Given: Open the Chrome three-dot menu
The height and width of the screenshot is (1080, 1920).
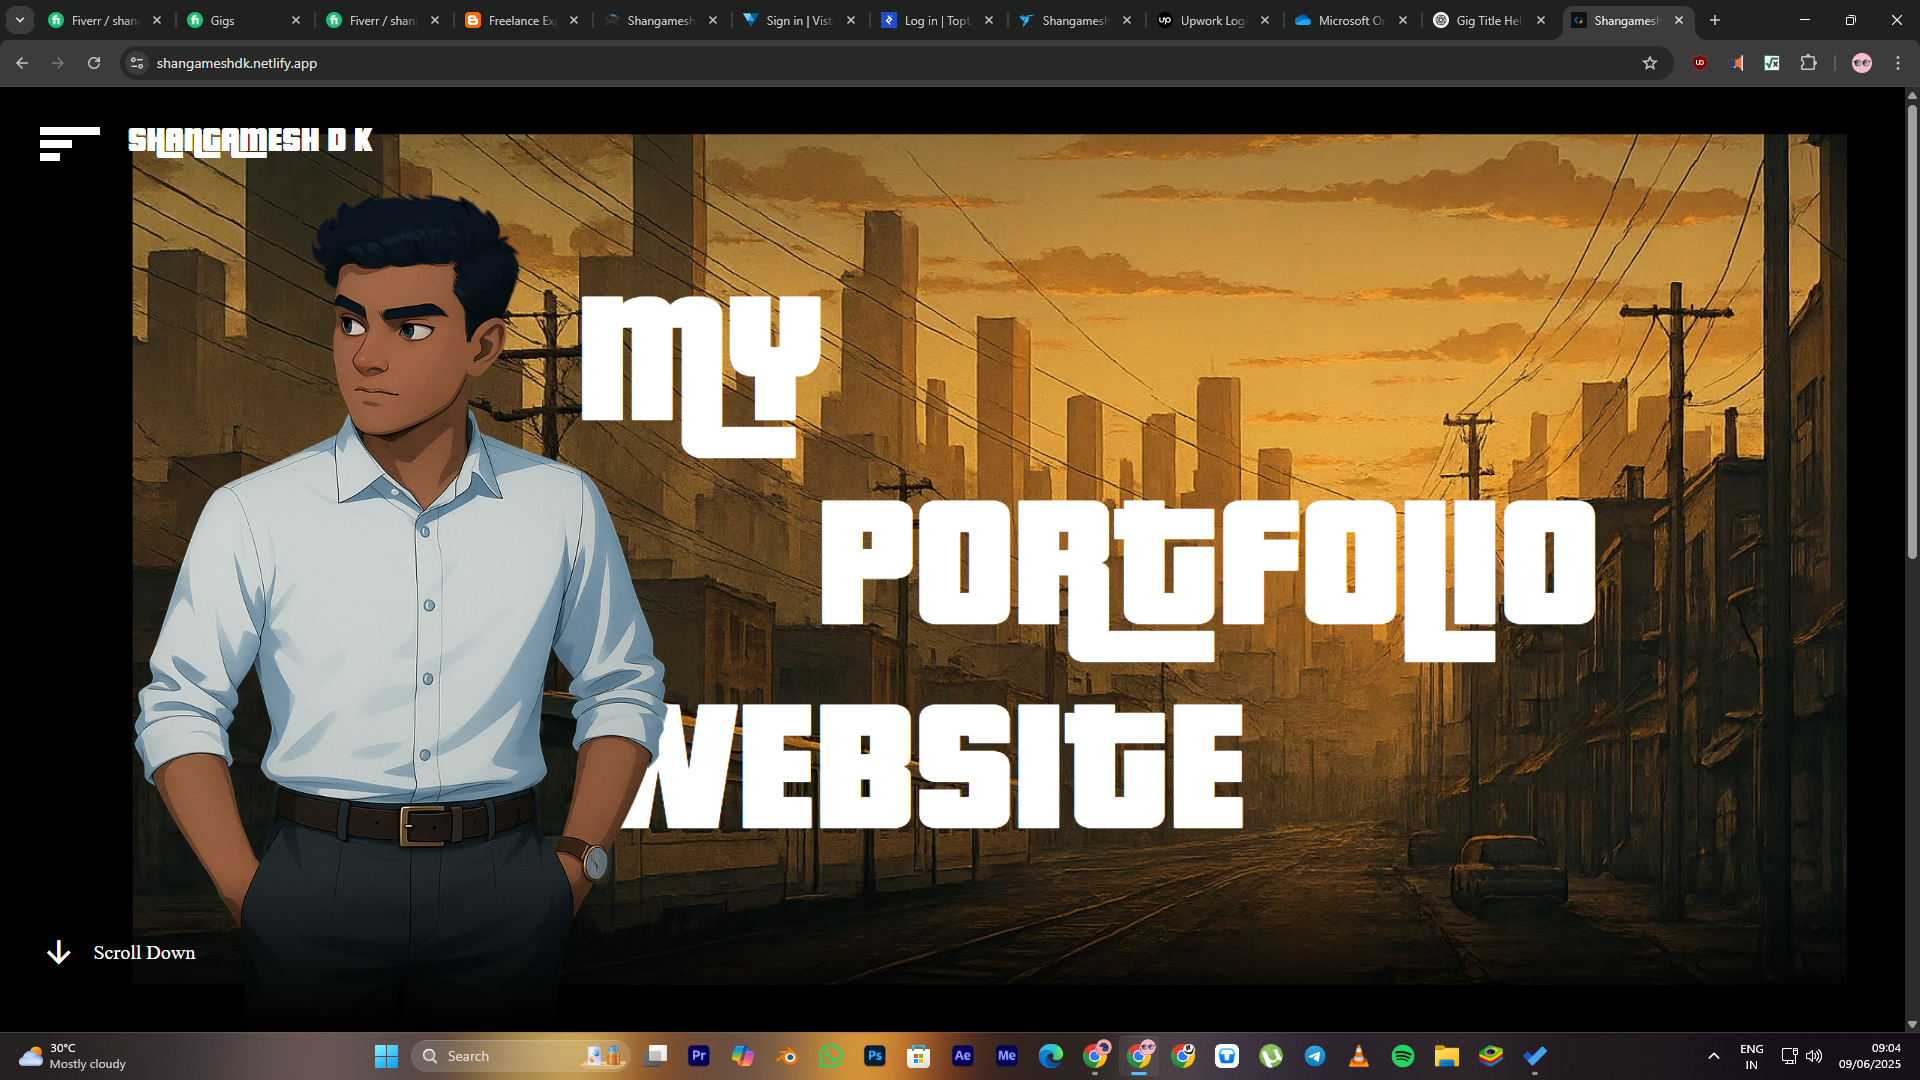Looking at the screenshot, I should pos(1898,63).
